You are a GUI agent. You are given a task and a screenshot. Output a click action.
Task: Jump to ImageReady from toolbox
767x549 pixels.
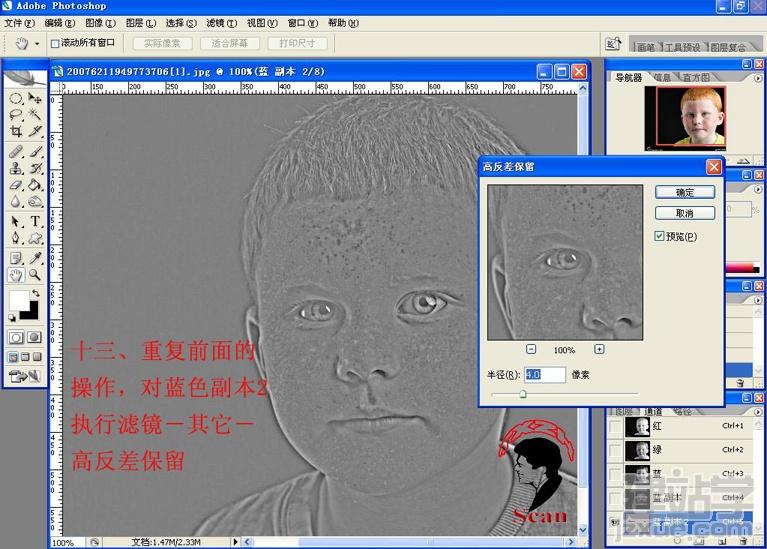[x=25, y=376]
